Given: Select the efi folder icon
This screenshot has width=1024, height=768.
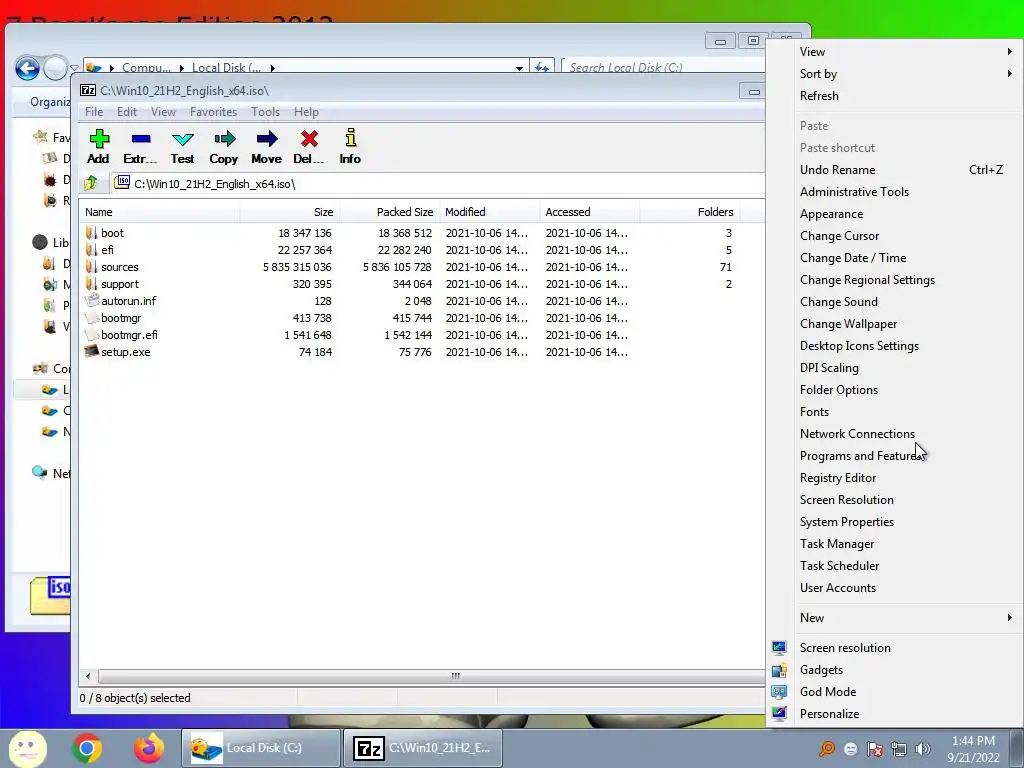Looking at the screenshot, I should pos(91,249).
